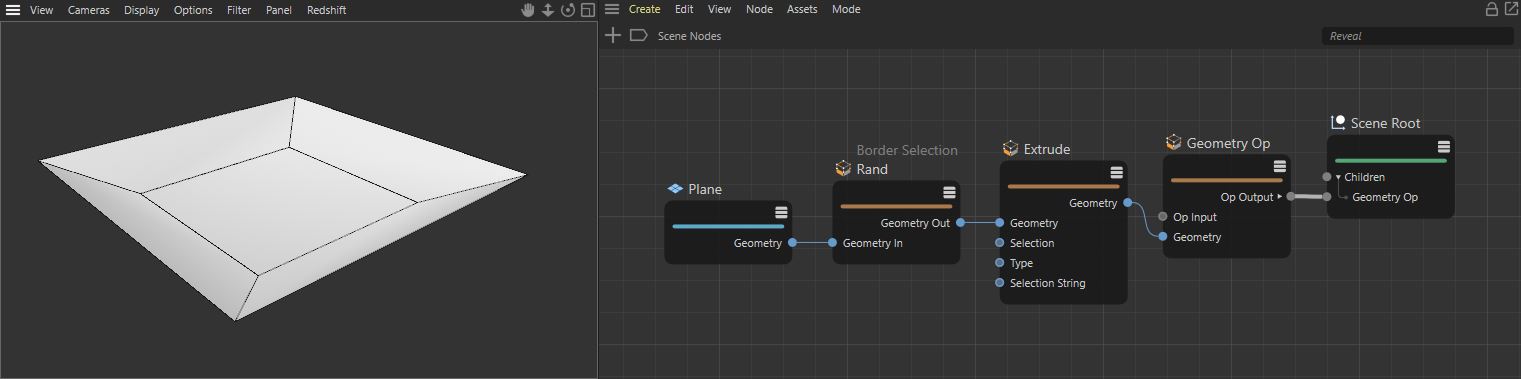
Task: Toggle the node editor lock icon
Action: pyautogui.click(x=1492, y=9)
